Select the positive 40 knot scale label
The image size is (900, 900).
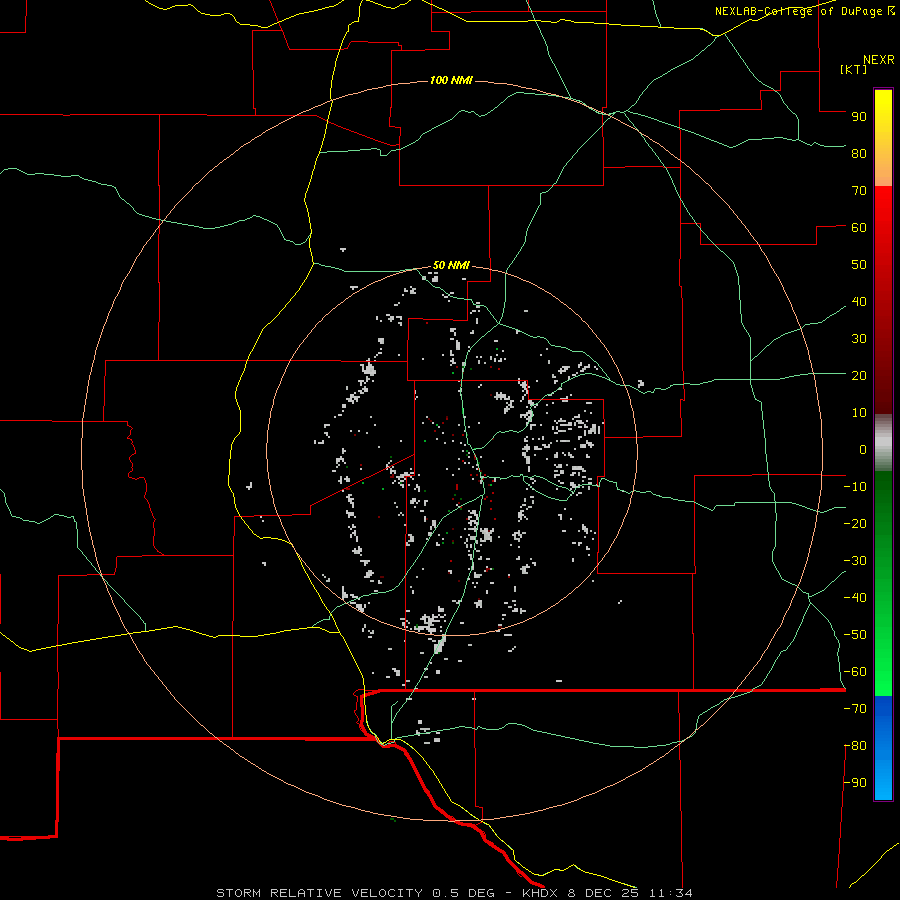(859, 301)
